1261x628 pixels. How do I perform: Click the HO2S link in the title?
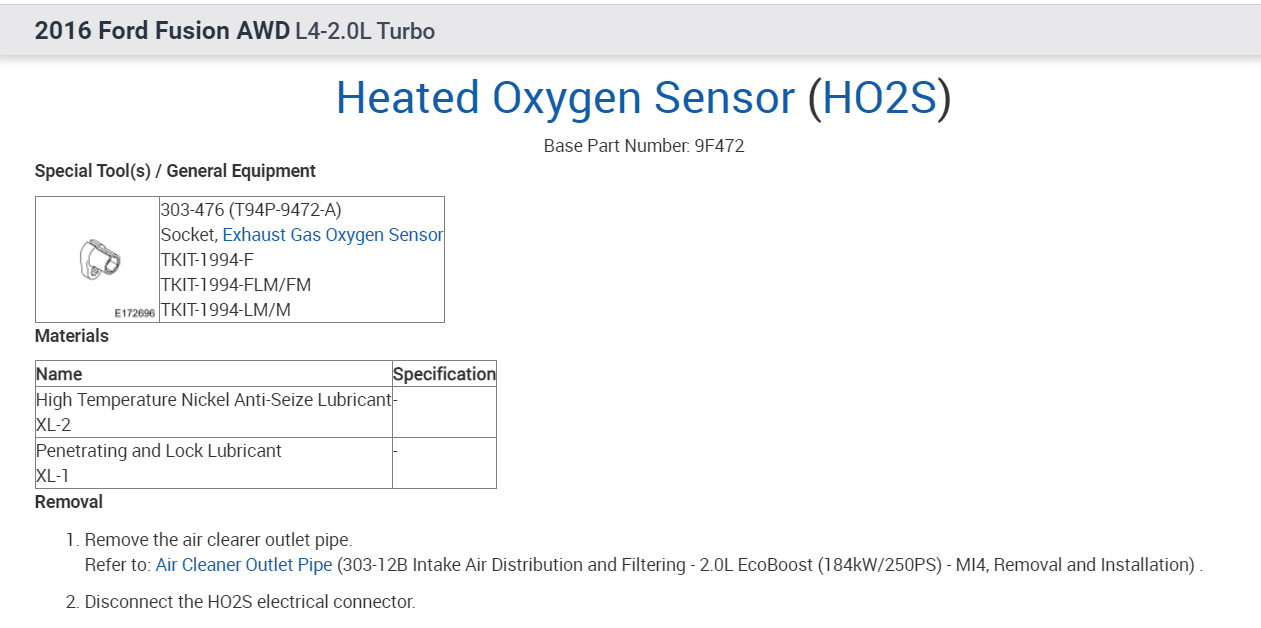(x=879, y=98)
